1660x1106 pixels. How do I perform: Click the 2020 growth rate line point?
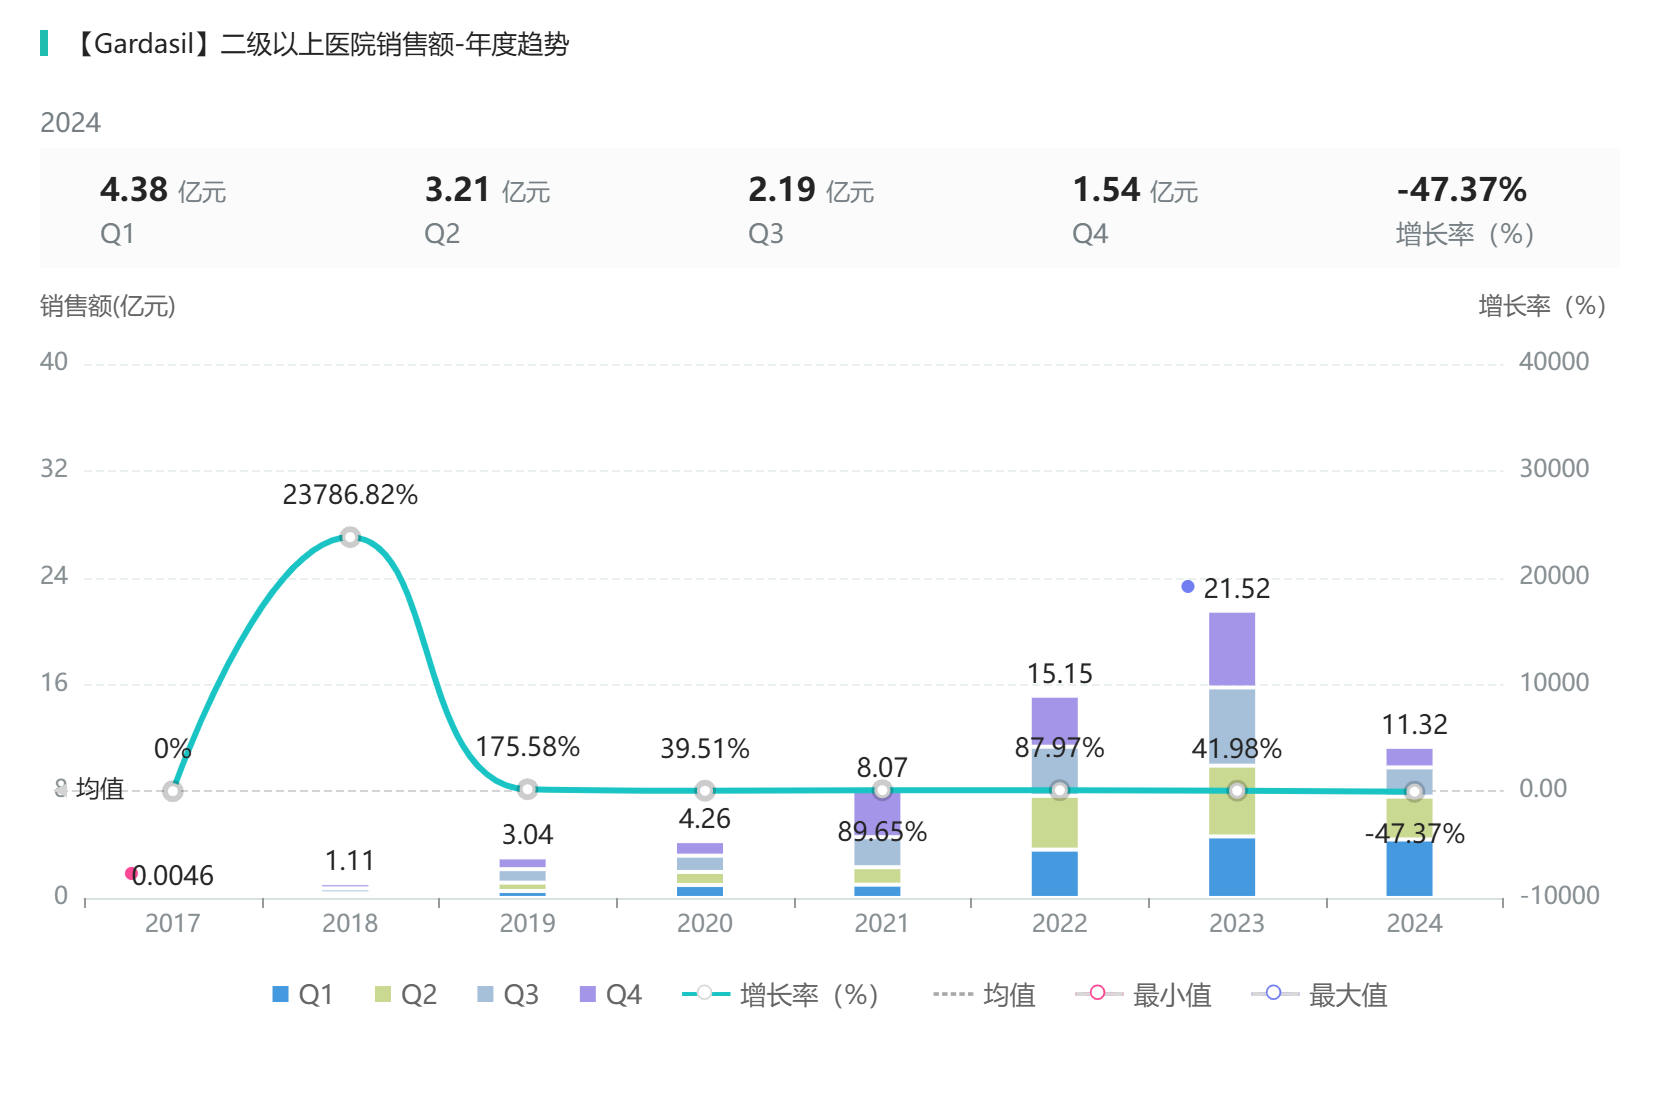coord(705,791)
